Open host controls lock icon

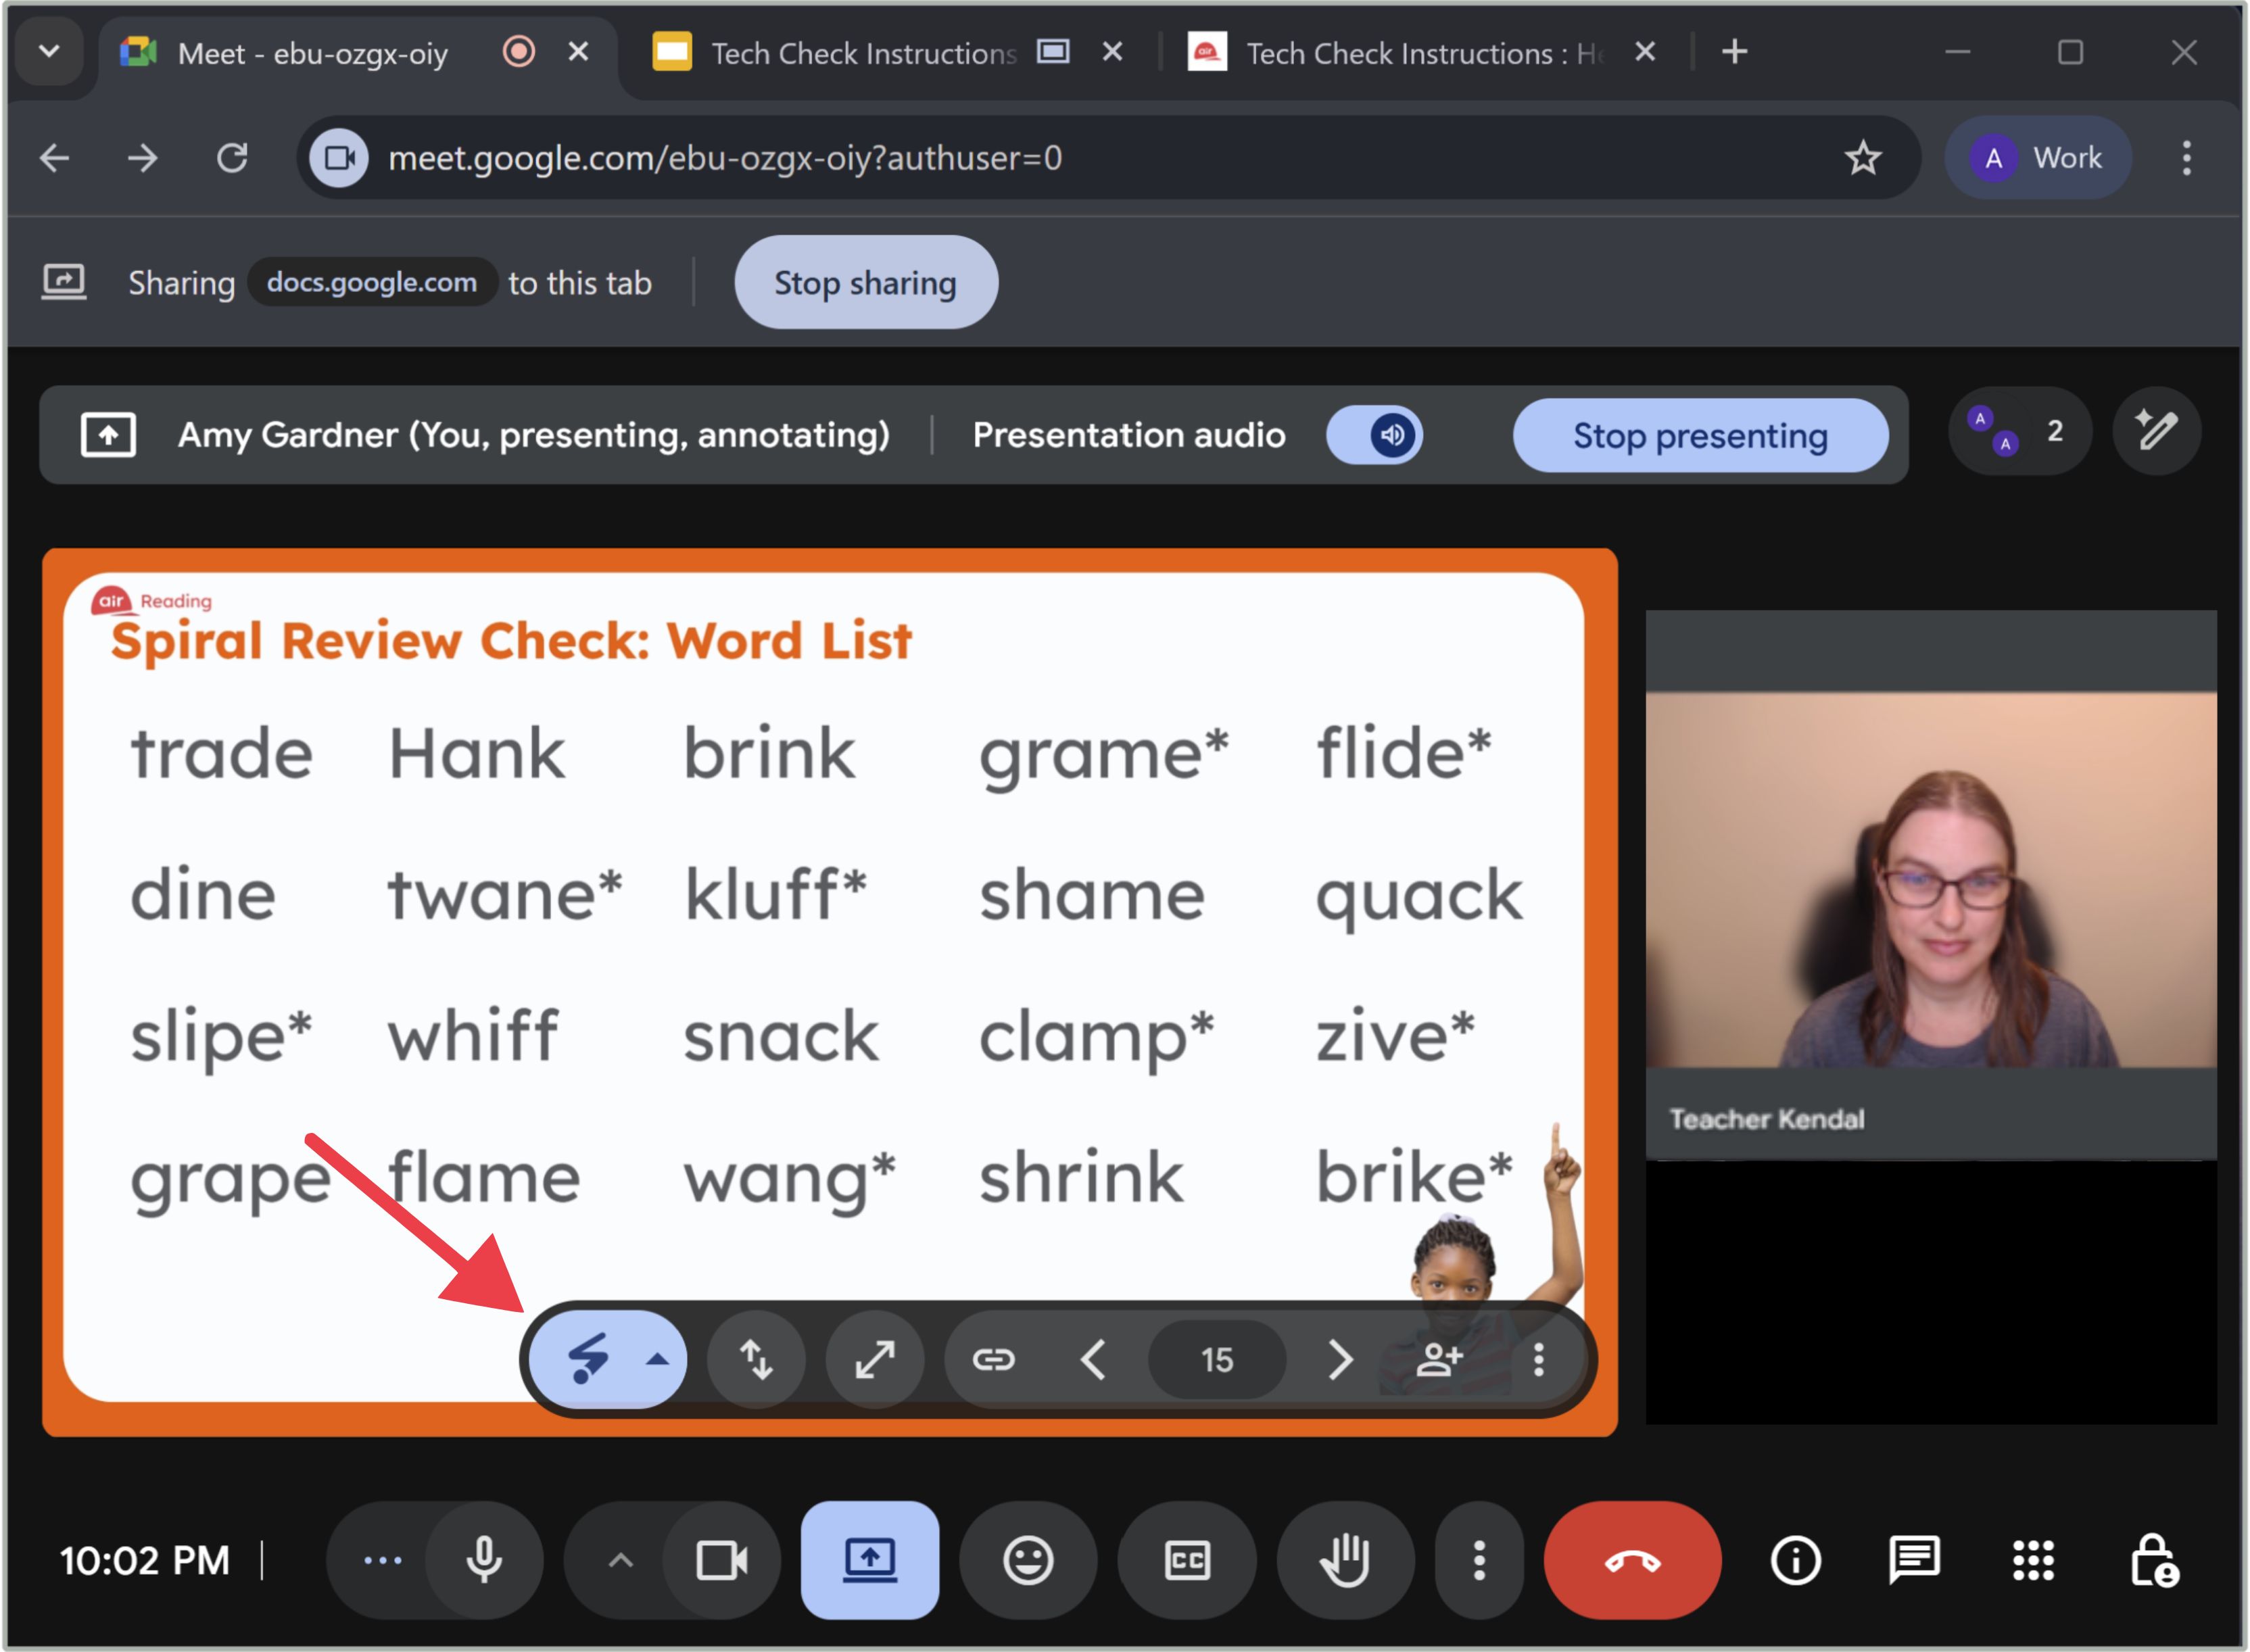pos(2153,1560)
